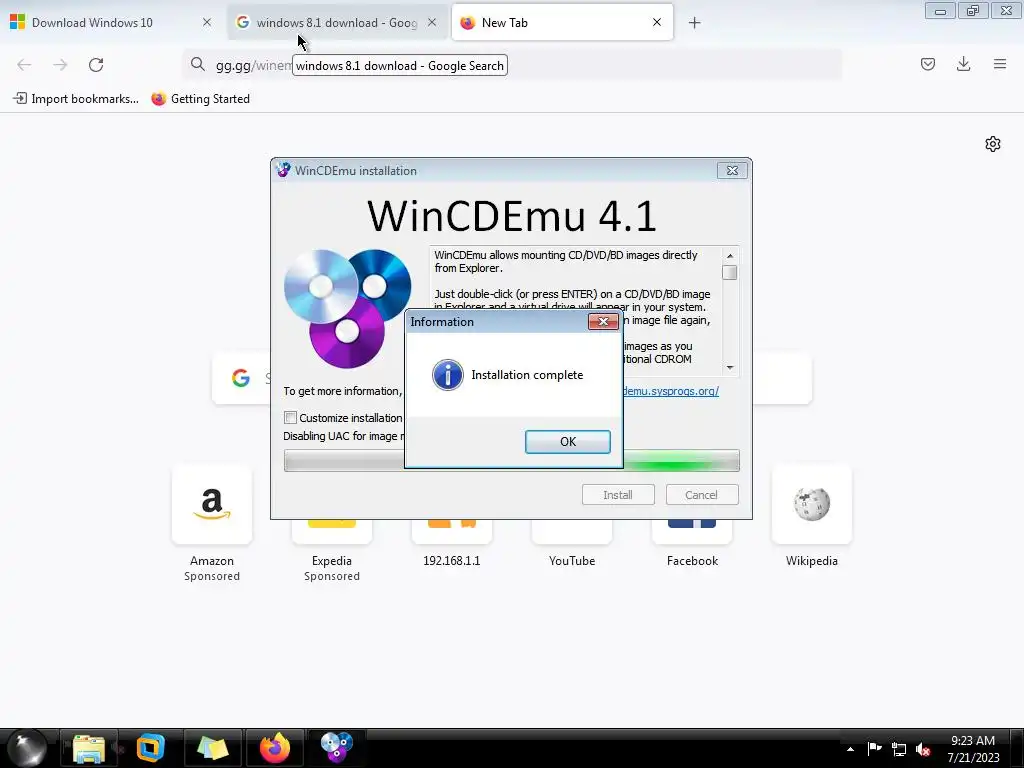
Task: Click the network tray icon
Action: tap(899, 750)
